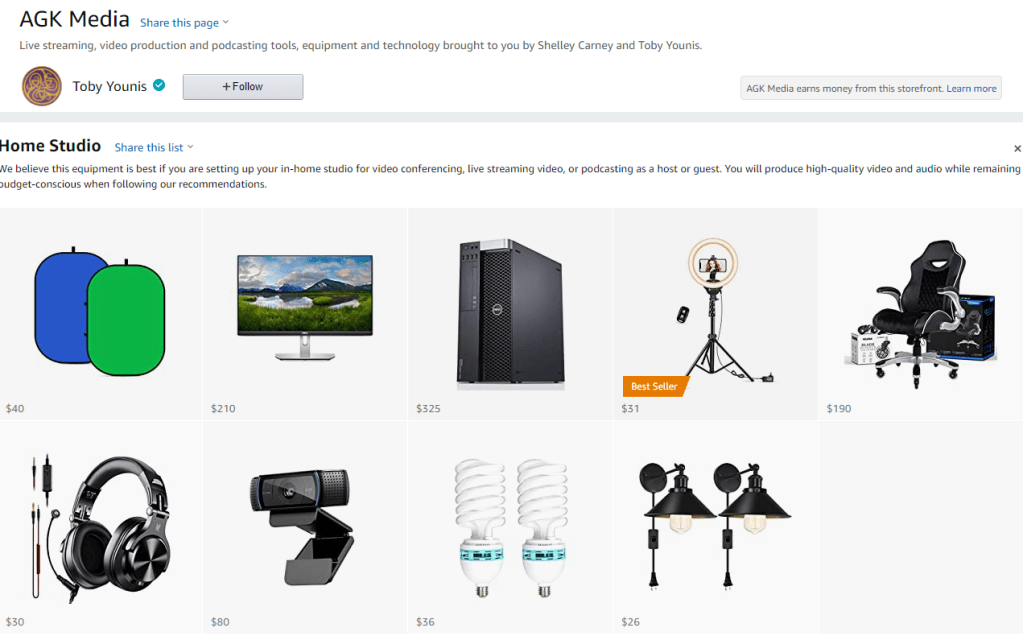This screenshot has height=636, width=1023.
Task: Open the Logitech webcam product
Action: point(301,526)
